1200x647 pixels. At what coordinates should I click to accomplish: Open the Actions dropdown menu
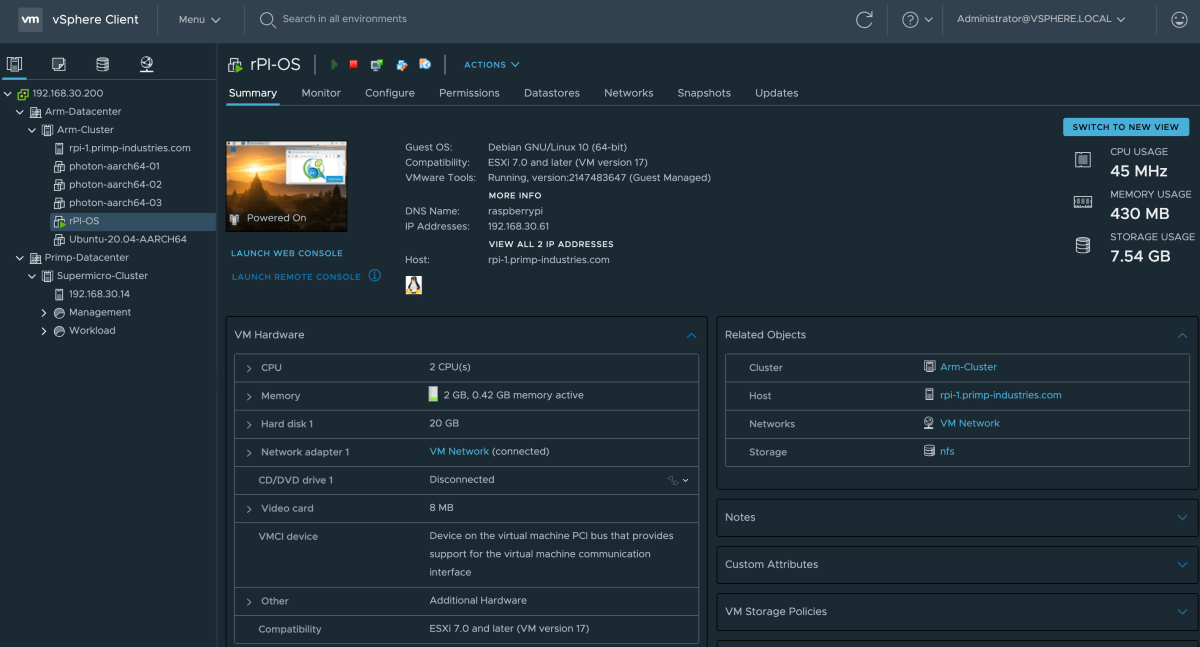coord(491,65)
